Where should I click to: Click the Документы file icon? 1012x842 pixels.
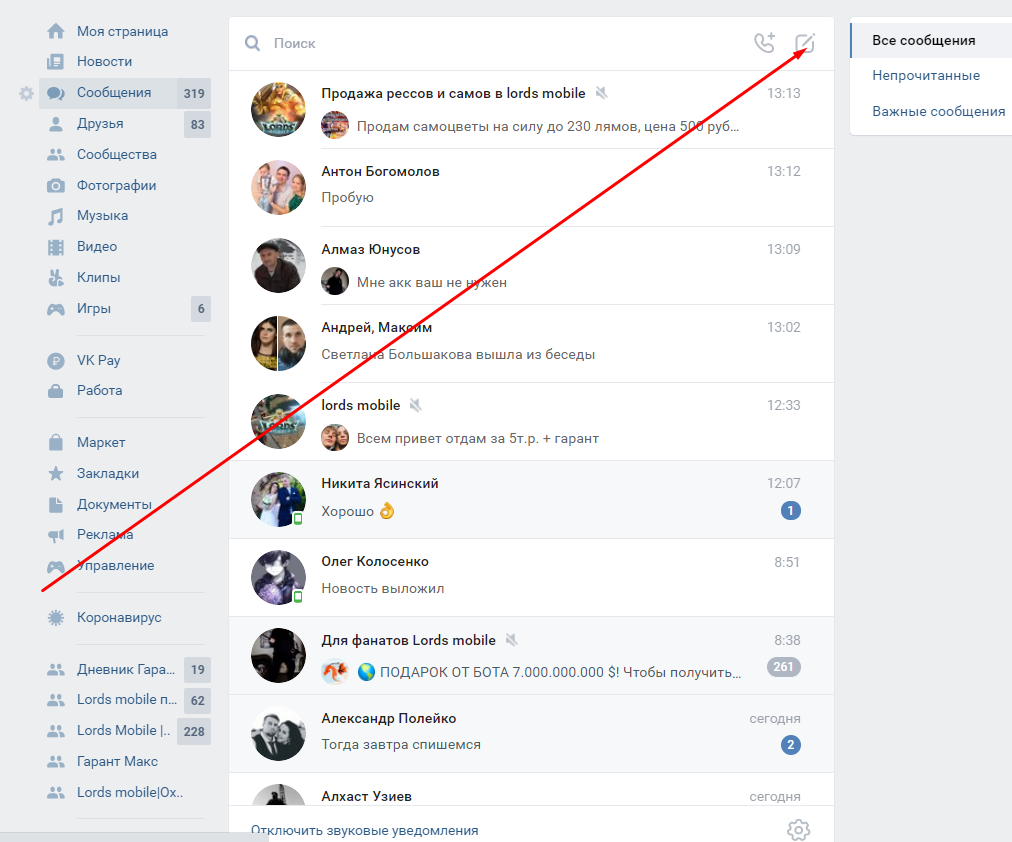click(x=56, y=505)
